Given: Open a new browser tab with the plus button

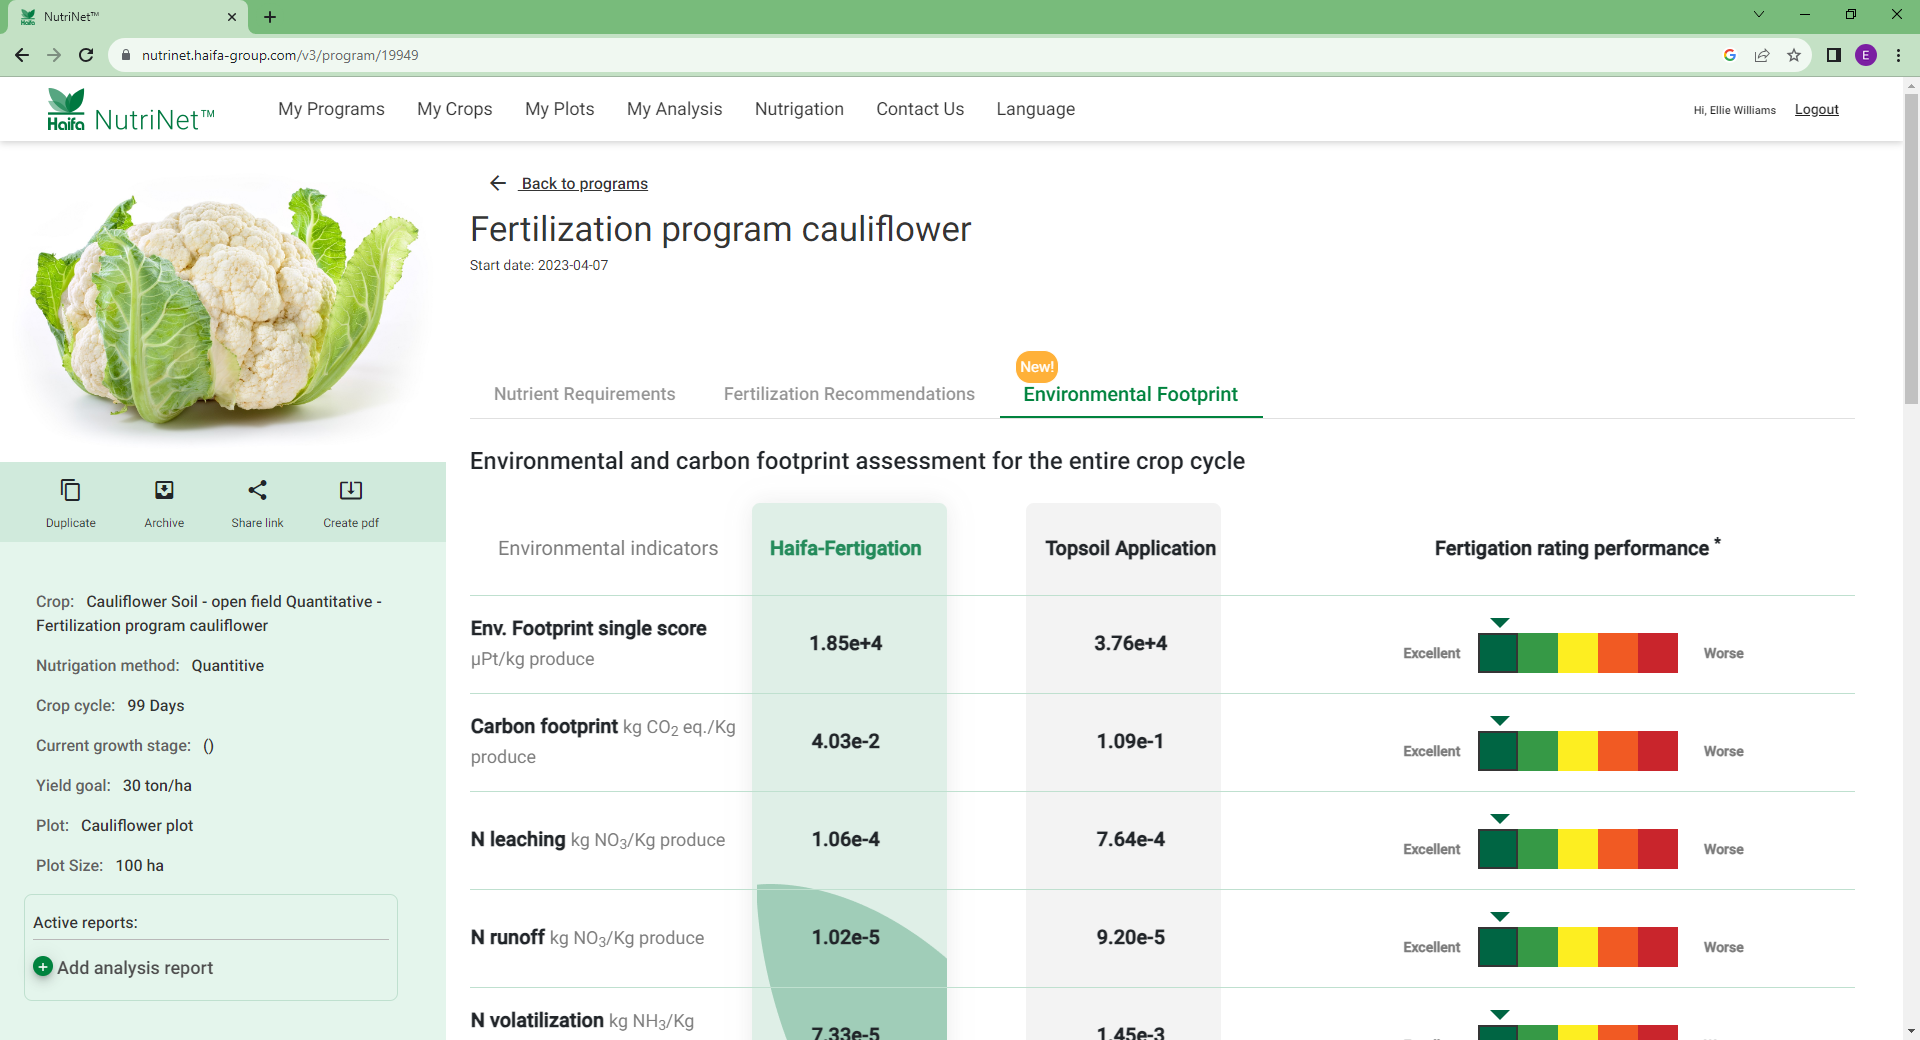Looking at the screenshot, I should coord(270,17).
